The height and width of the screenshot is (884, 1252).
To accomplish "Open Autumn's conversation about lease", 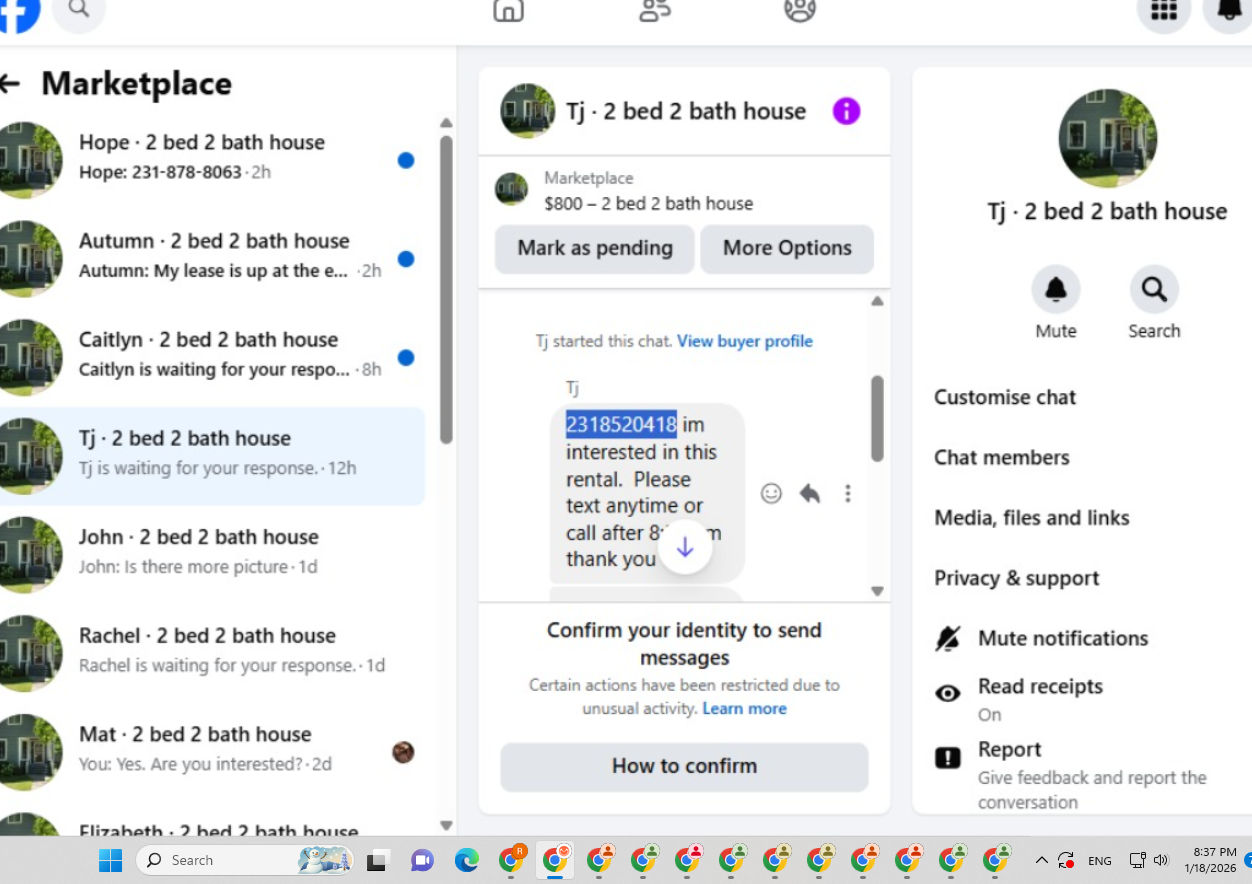I will coord(212,259).
